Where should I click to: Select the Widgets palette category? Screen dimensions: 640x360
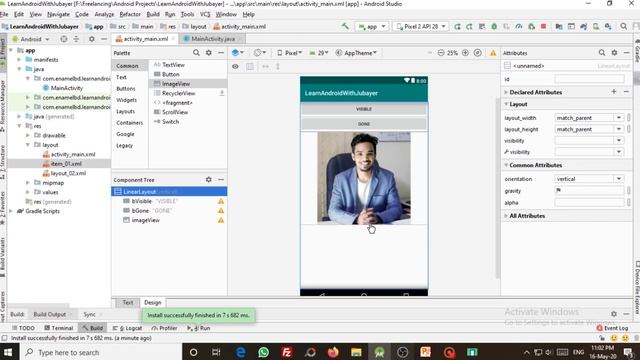tap(127, 100)
